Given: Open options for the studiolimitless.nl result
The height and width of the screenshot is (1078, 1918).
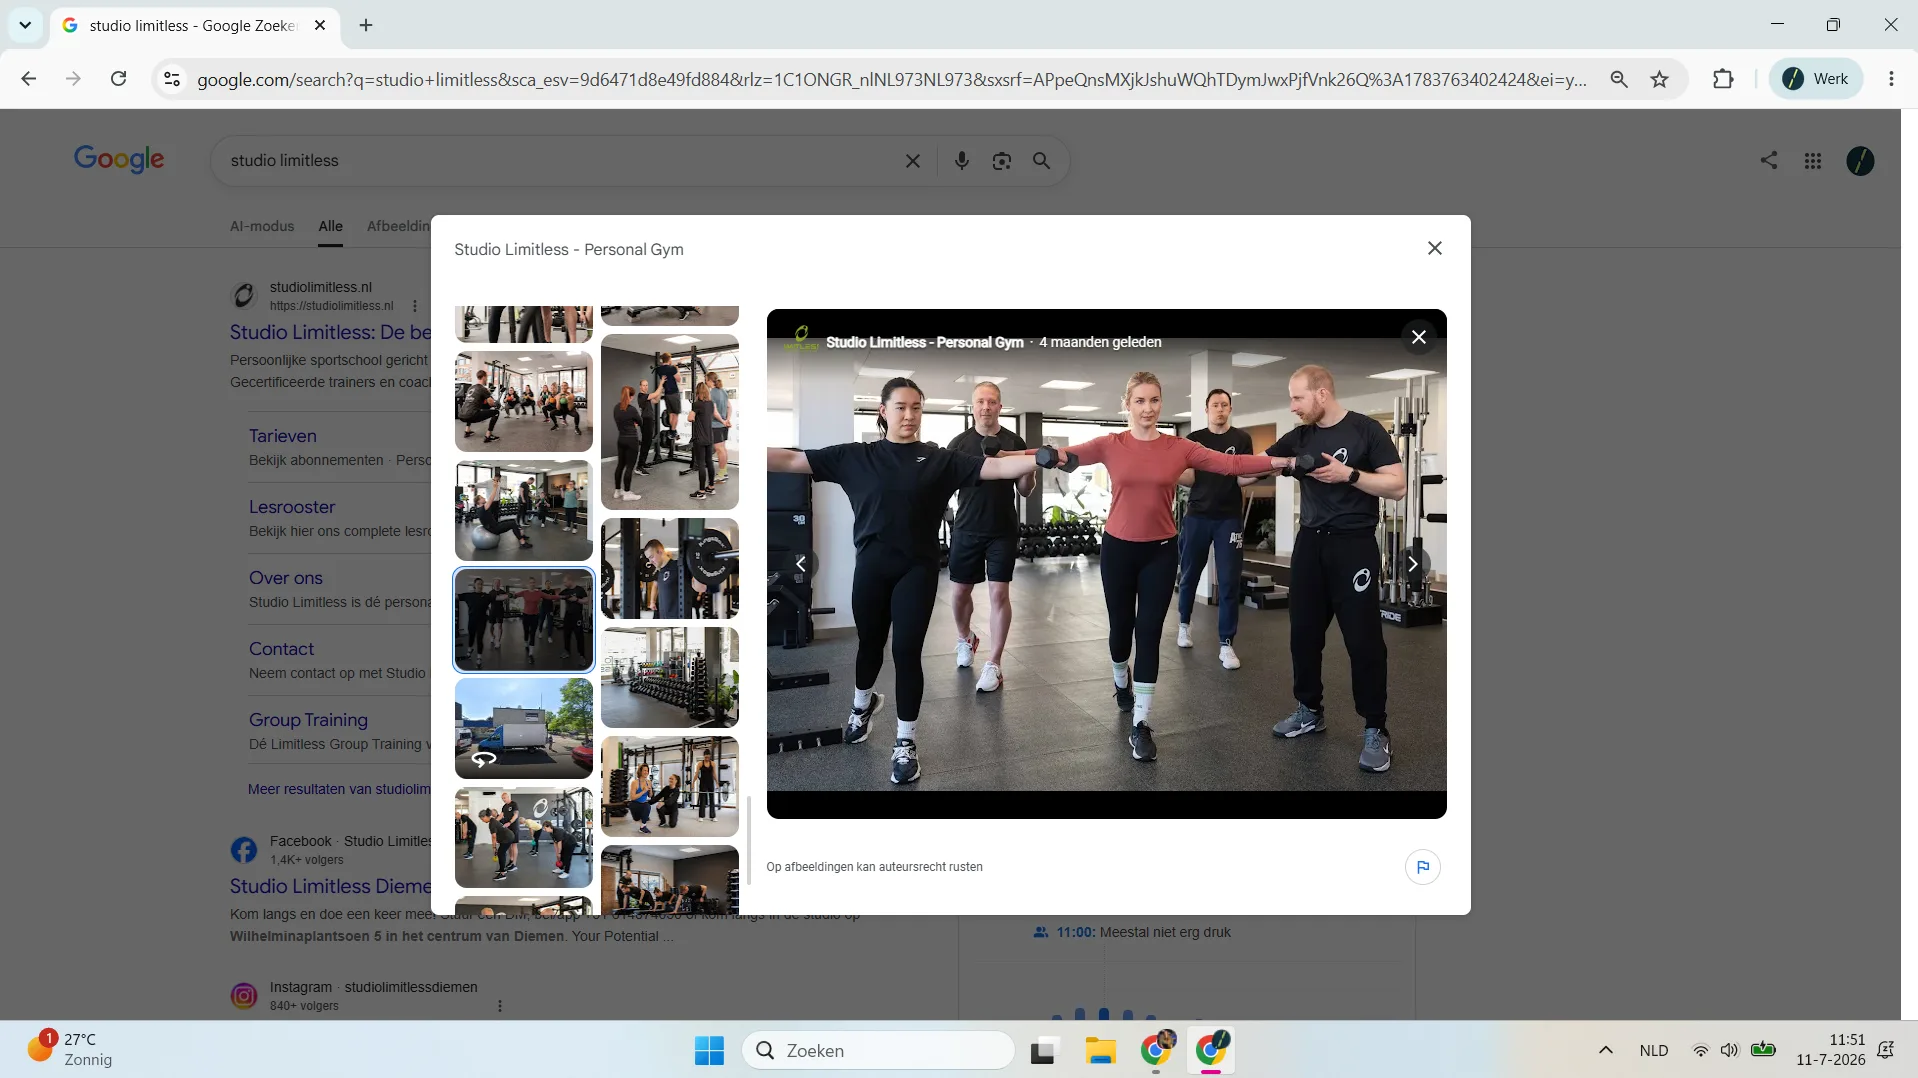Looking at the screenshot, I should (415, 306).
